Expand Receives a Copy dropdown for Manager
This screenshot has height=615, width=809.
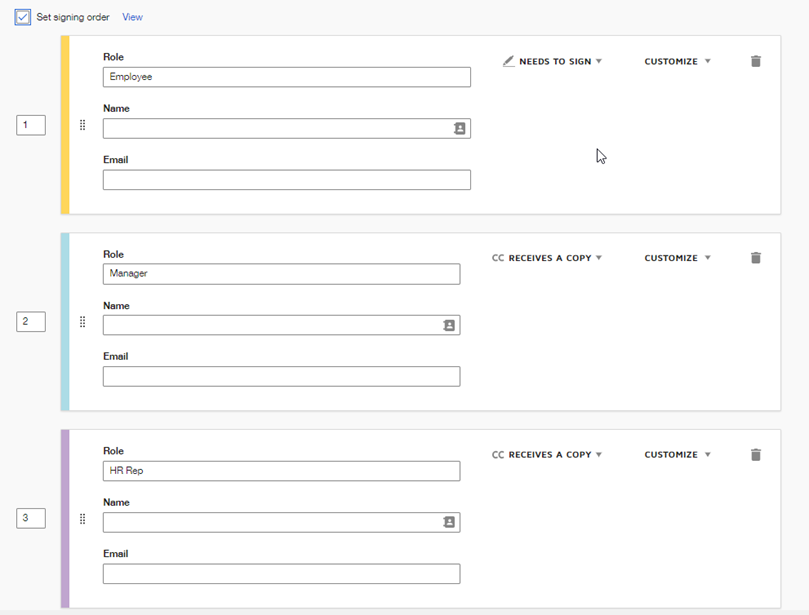[548, 258]
